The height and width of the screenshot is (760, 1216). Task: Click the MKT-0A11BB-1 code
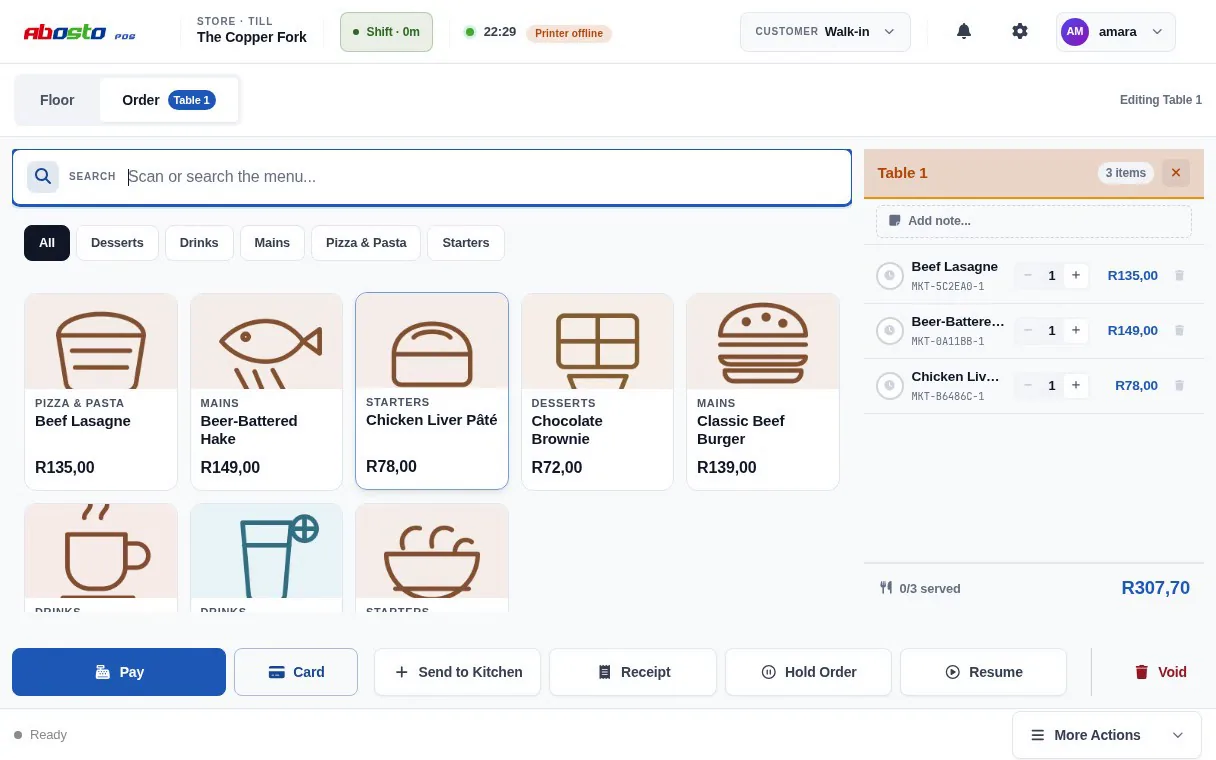948,341
